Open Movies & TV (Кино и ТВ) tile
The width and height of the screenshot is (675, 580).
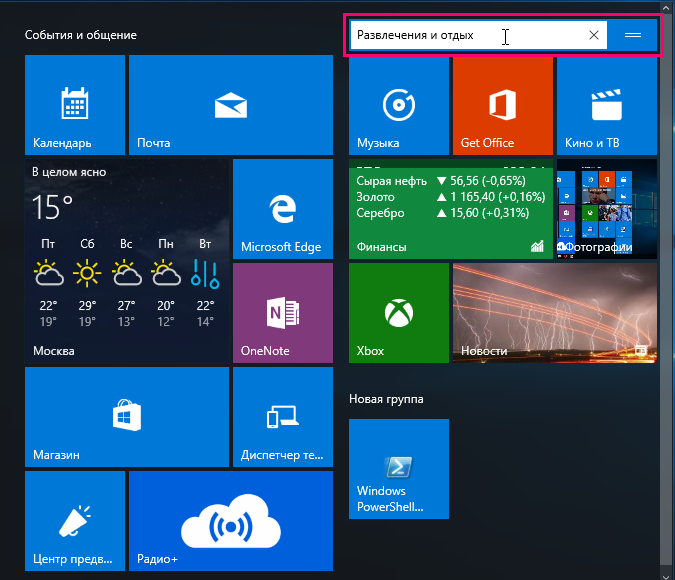(606, 104)
